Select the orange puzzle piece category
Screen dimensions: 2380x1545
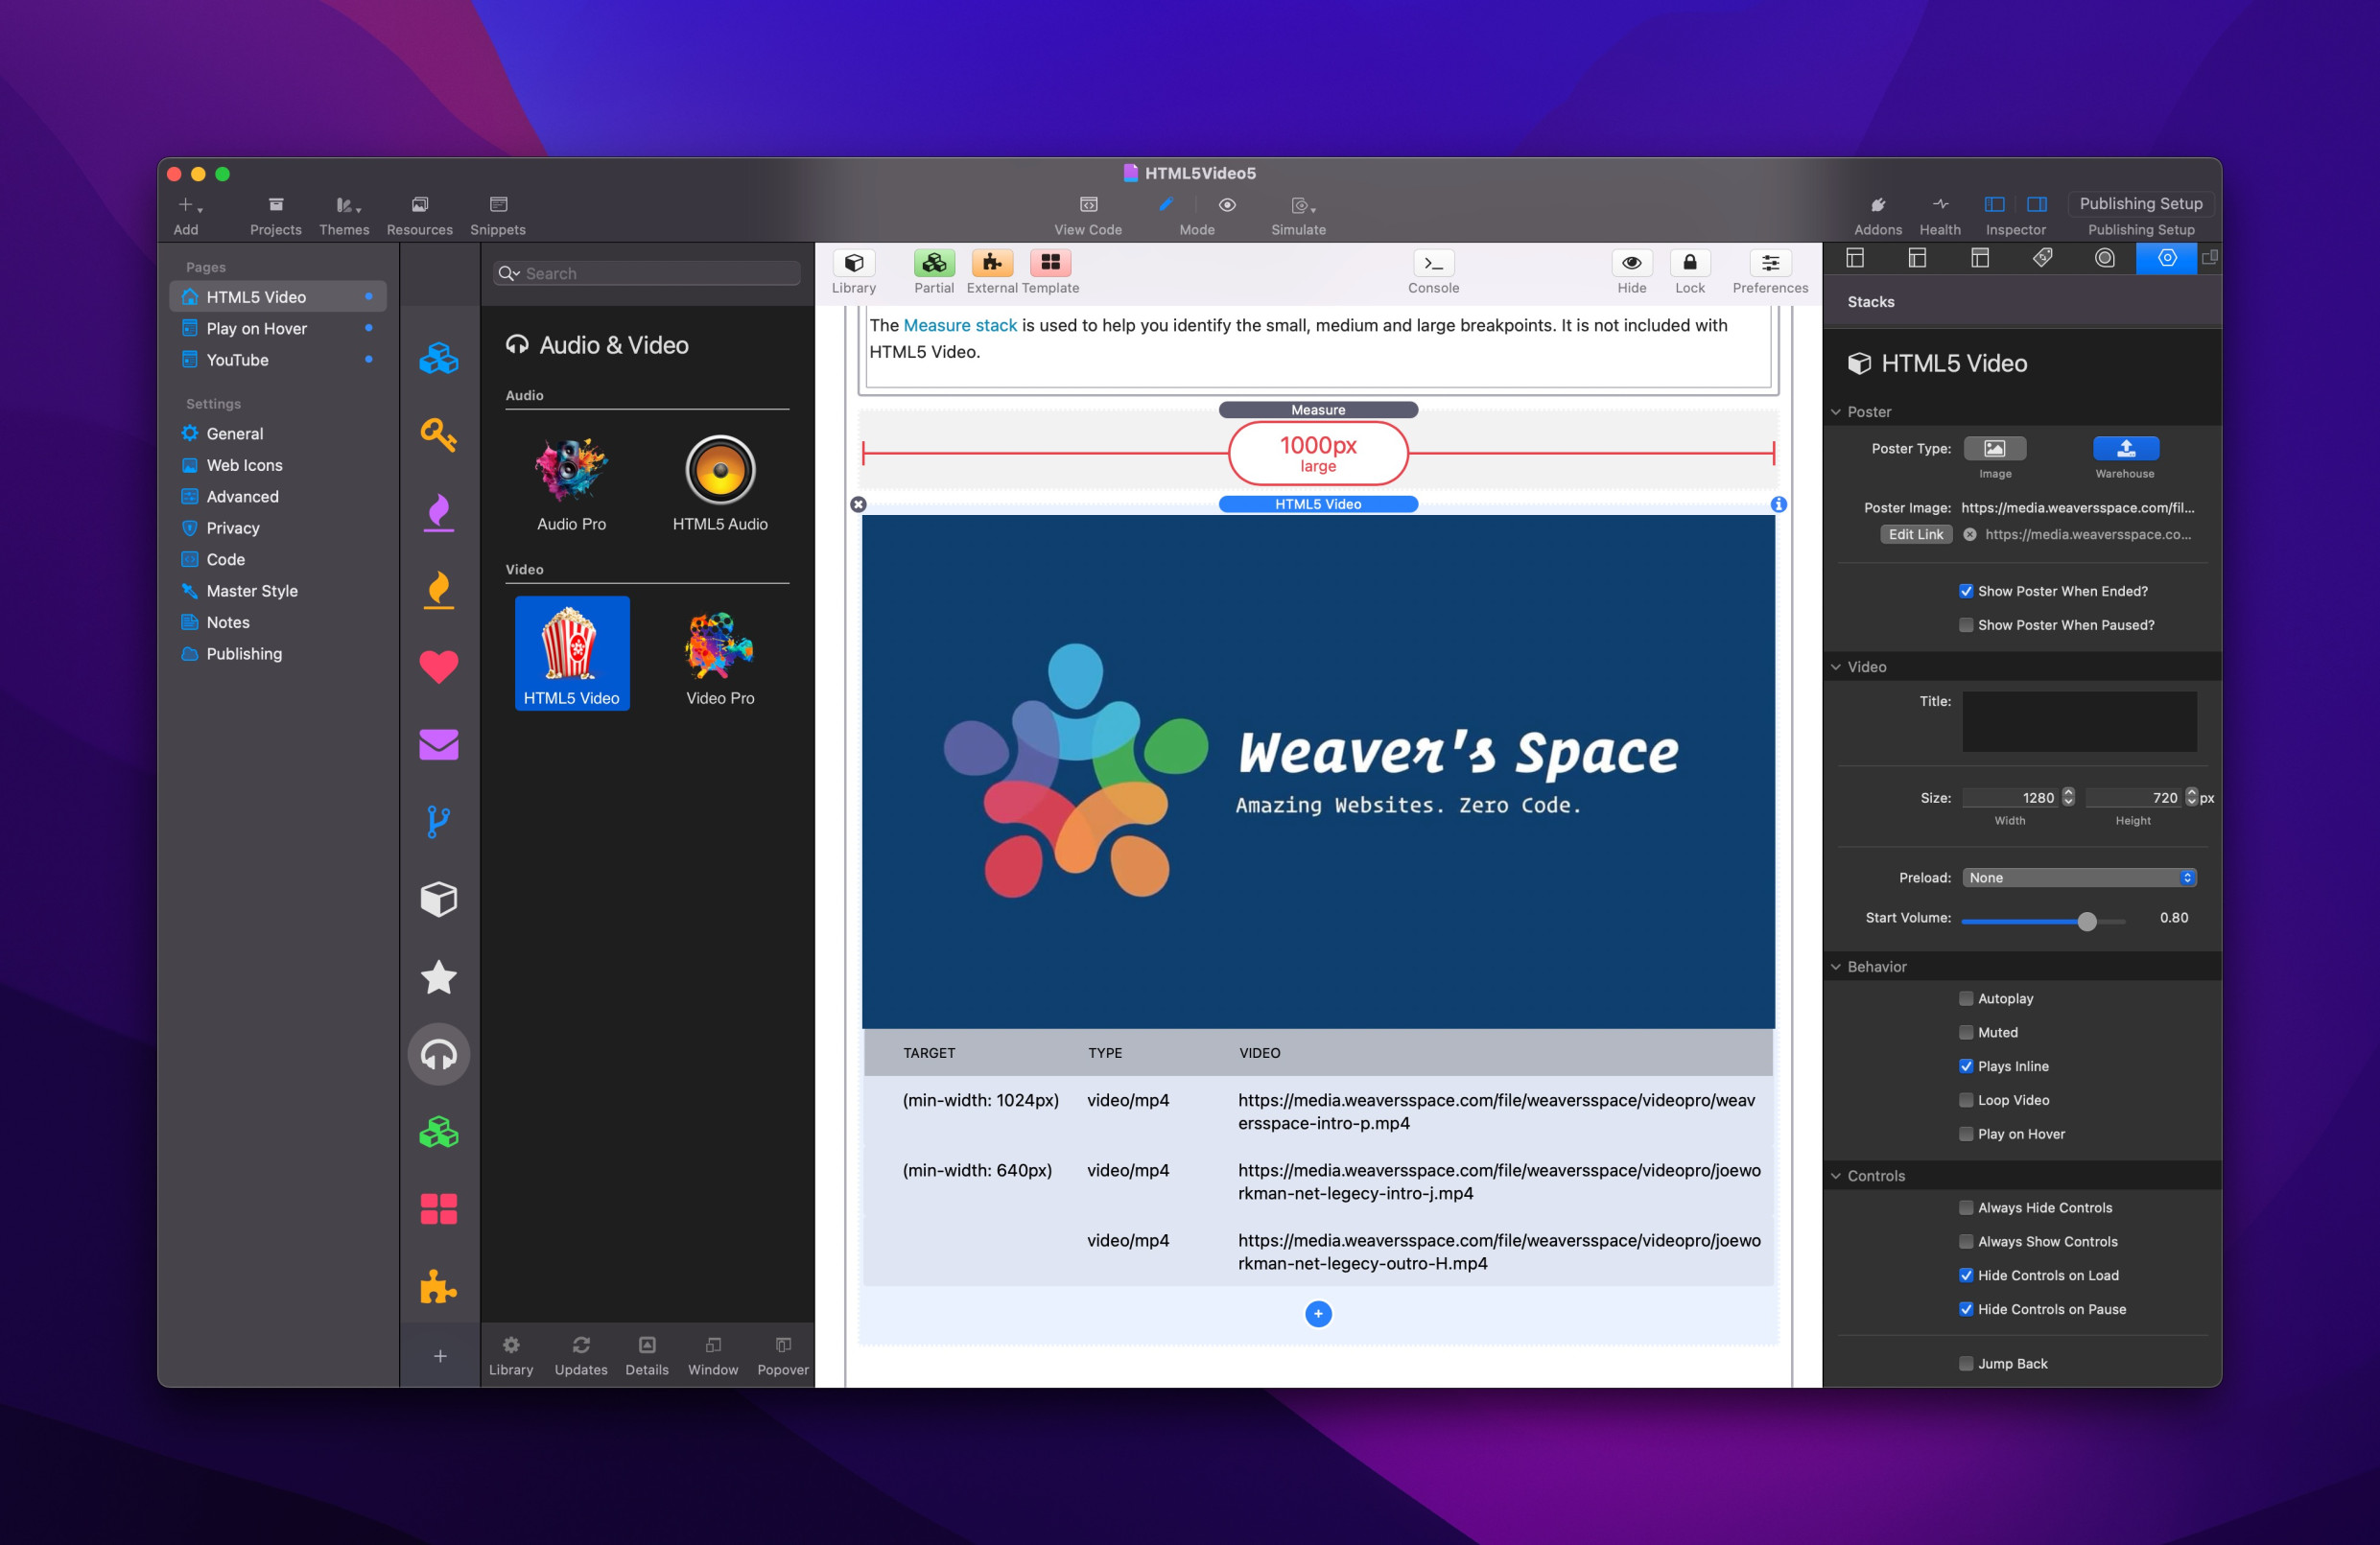point(438,1287)
